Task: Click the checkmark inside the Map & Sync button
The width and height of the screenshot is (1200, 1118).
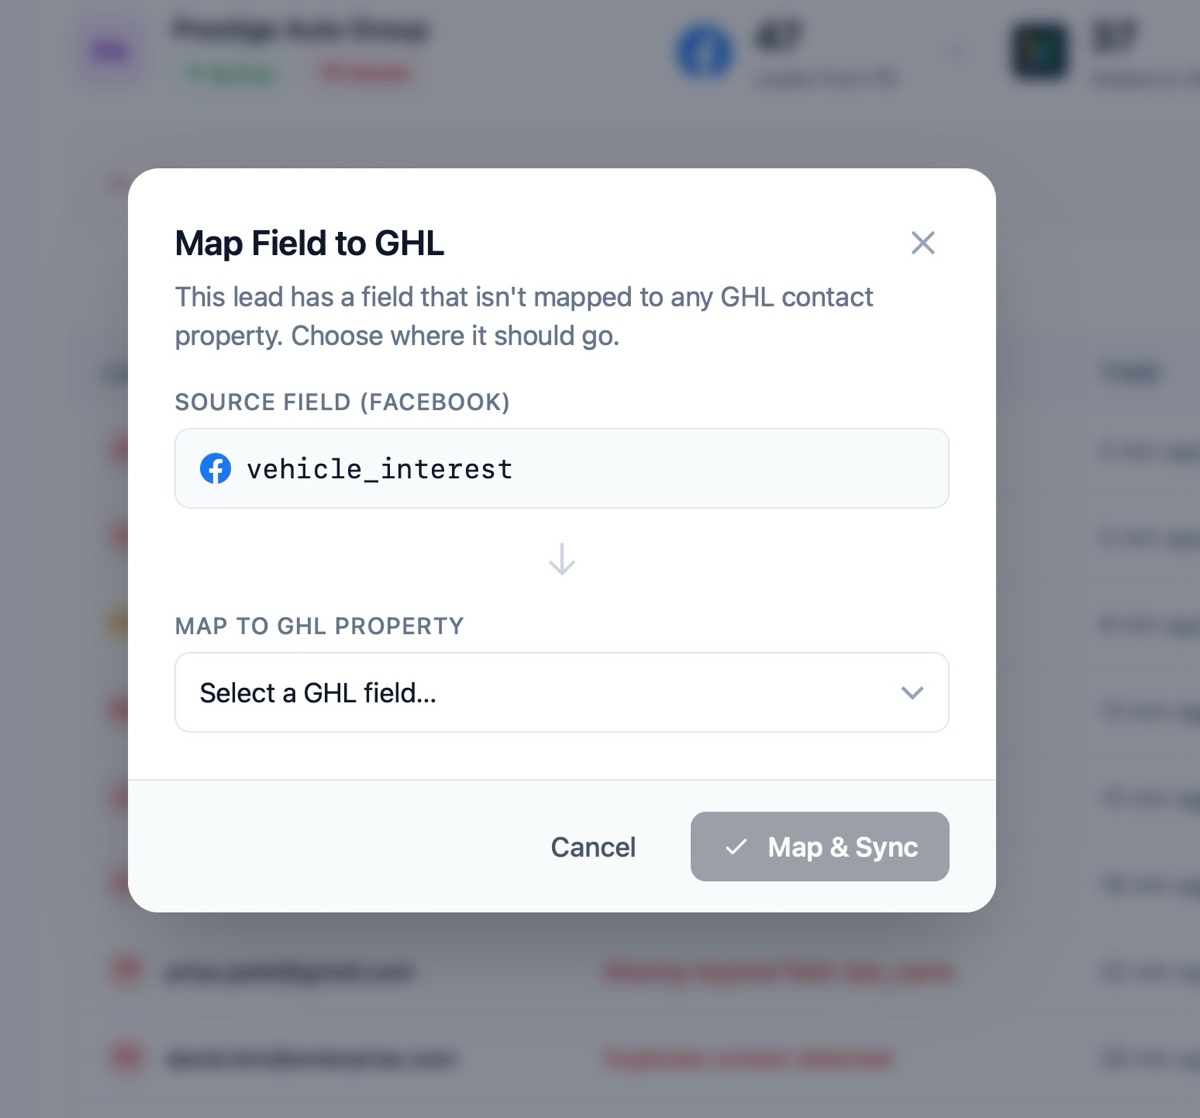Action: pos(737,847)
